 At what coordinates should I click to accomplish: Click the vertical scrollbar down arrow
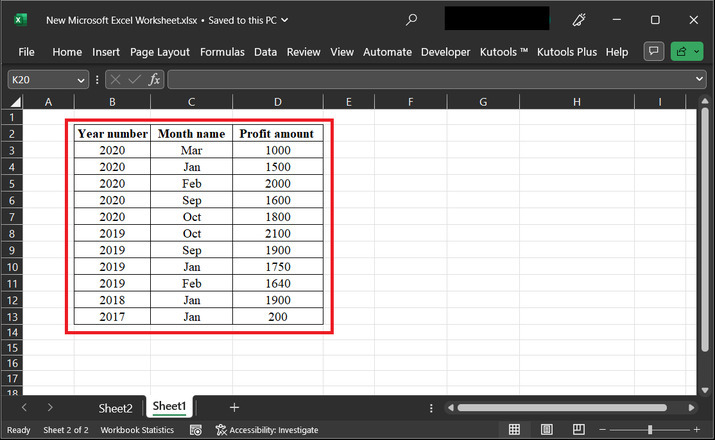[705, 390]
